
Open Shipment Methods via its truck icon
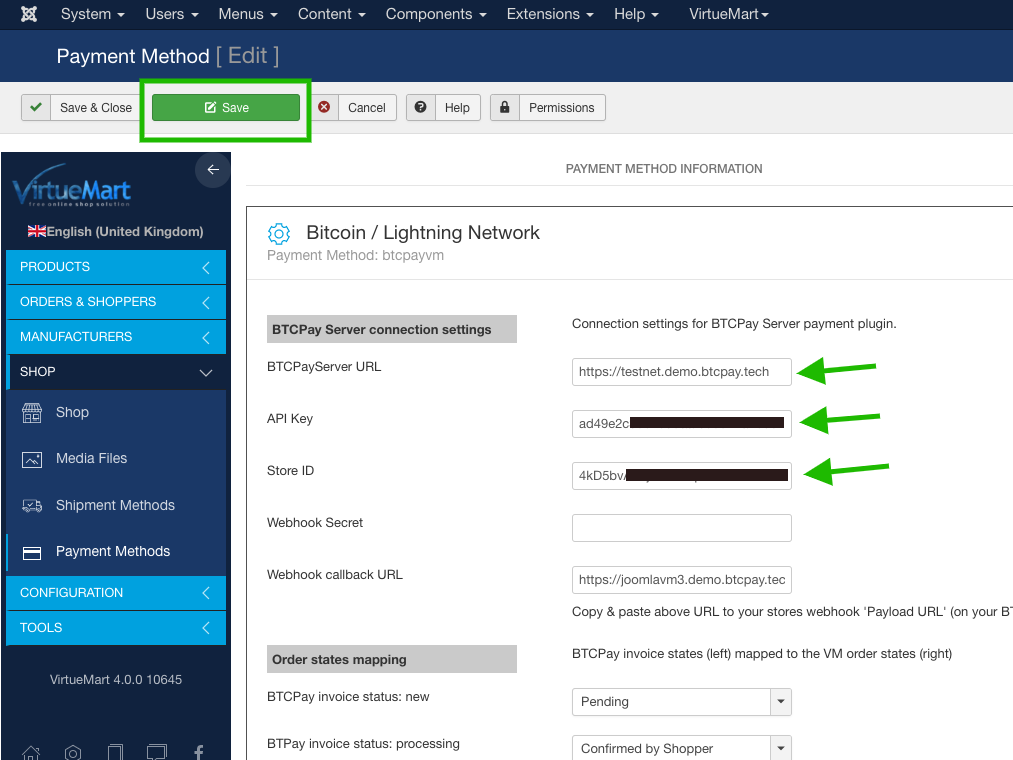(x=32, y=505)
